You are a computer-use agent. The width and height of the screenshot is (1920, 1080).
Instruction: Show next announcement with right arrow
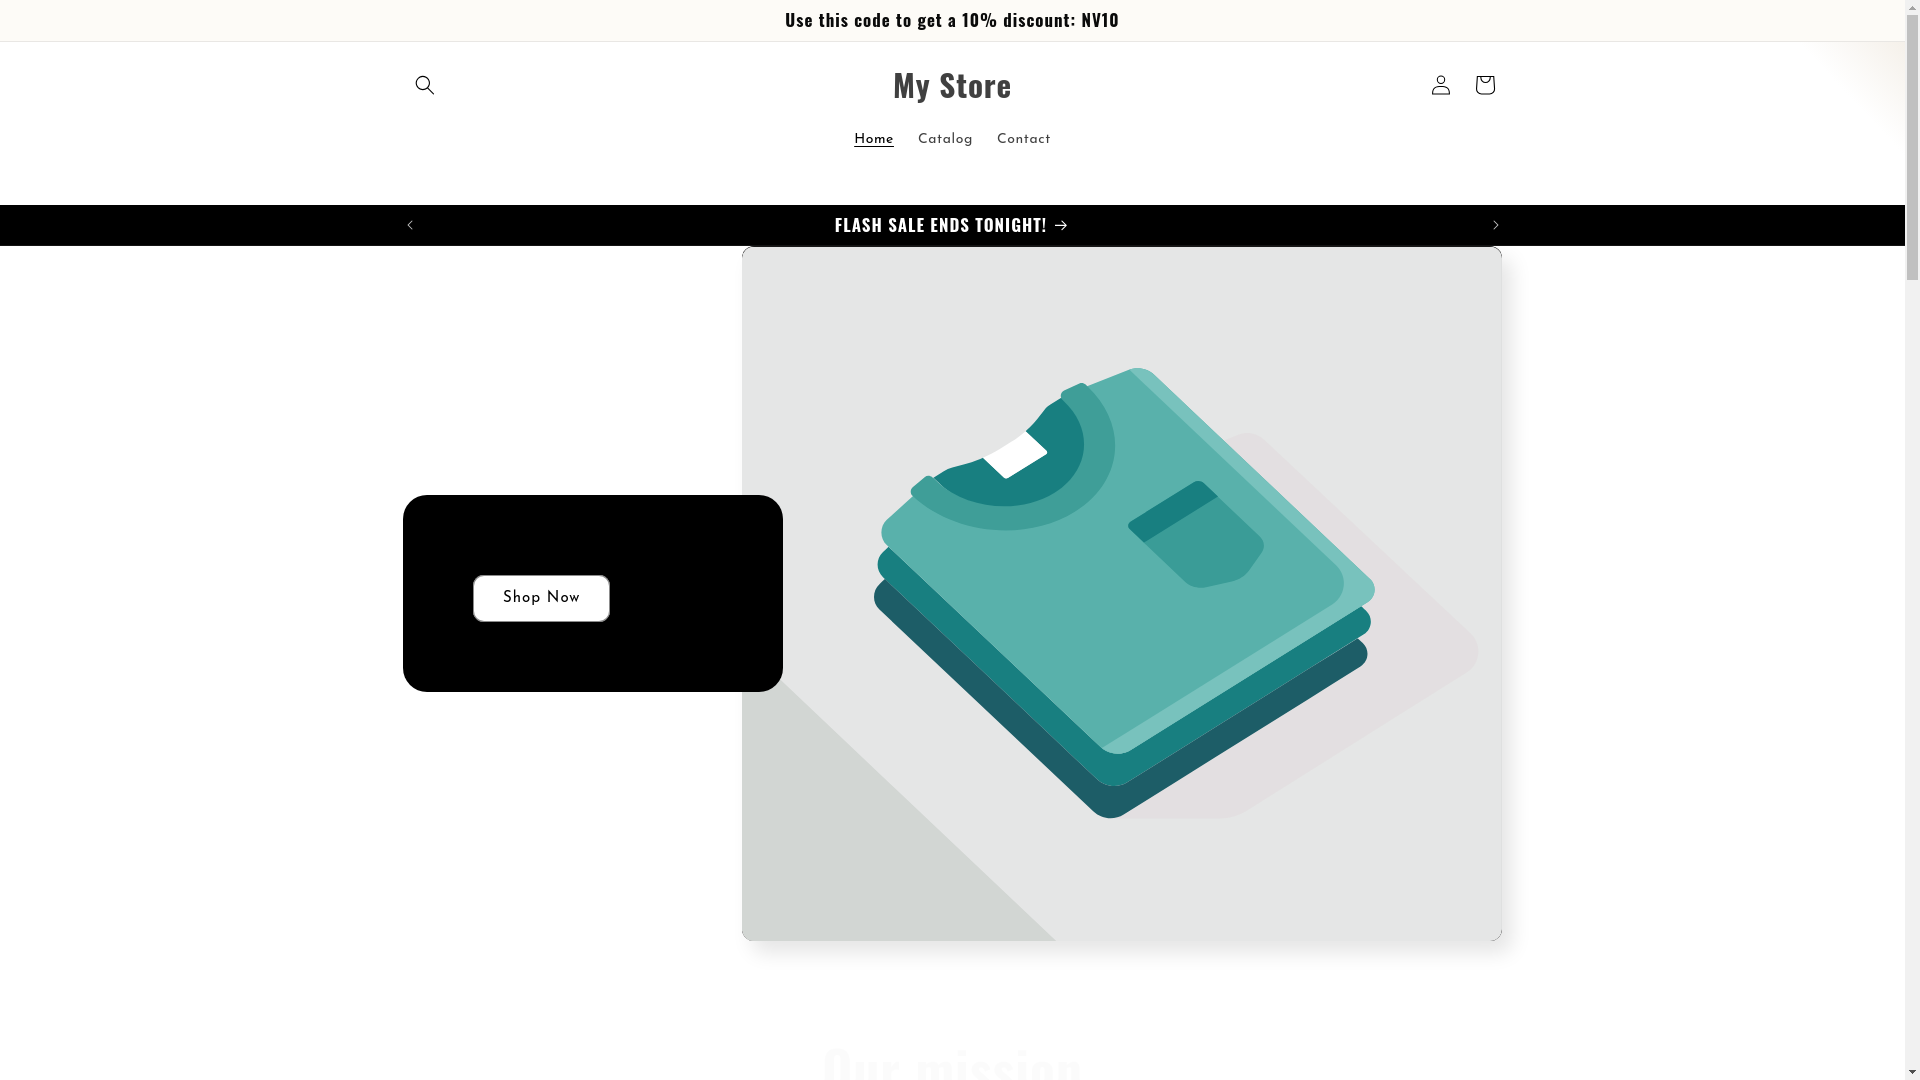1495,225
